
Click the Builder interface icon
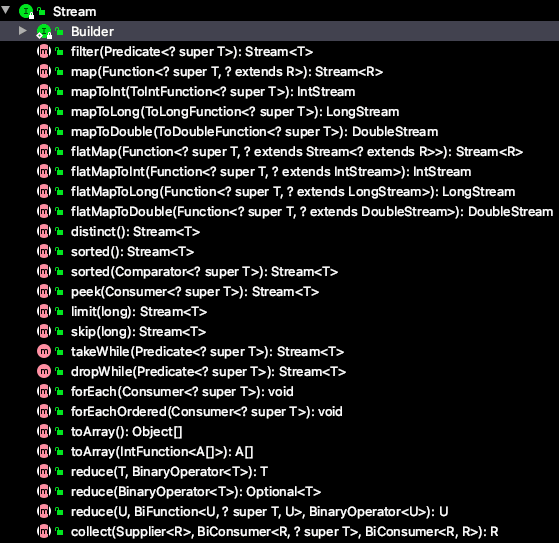coord(44,31)
